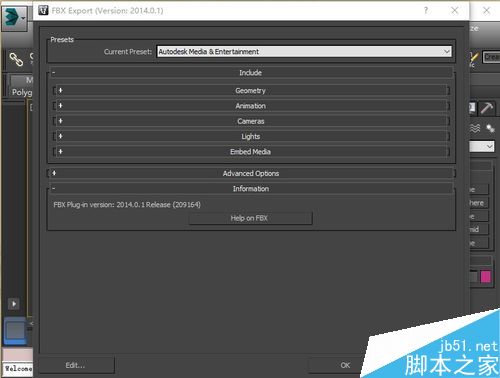Open the Current Preset dropdown
Screen dimensions: 500x378
point(304,52)
